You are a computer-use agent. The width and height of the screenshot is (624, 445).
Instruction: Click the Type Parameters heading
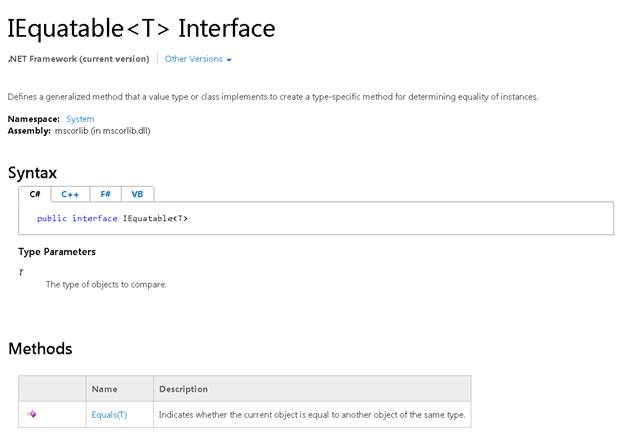[57, 251]
